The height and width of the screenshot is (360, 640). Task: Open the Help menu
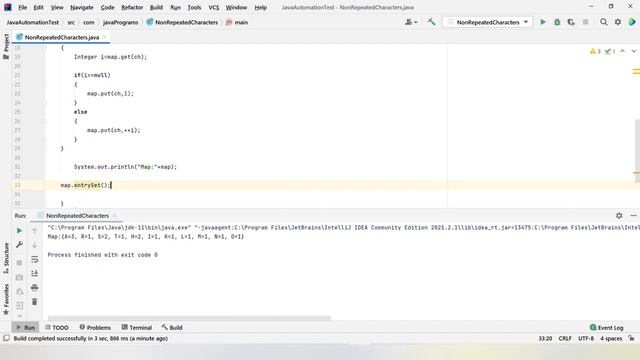[x=260, y=7]
